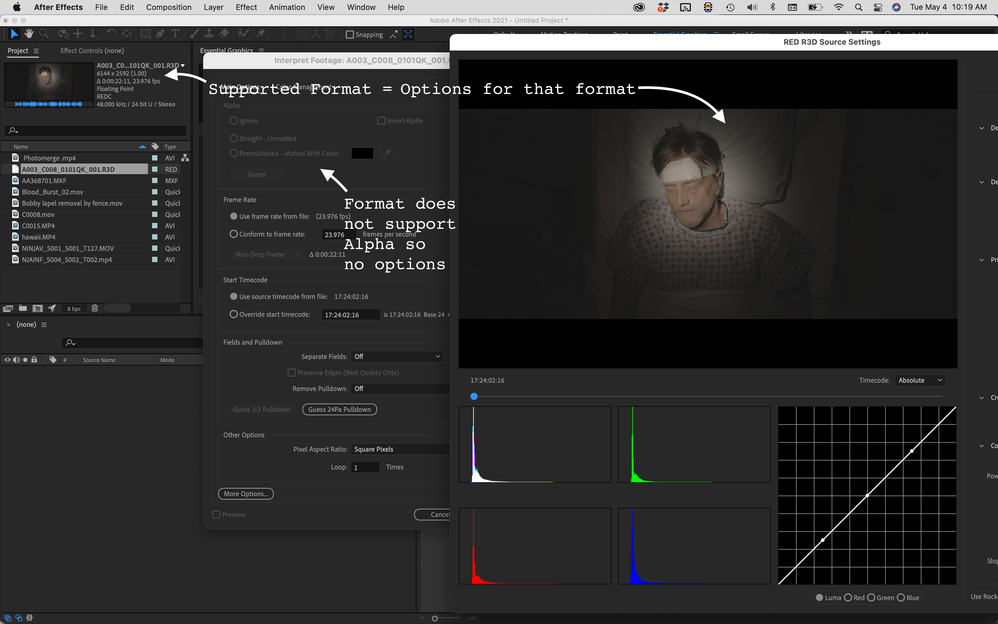
Task: Open the Timecode Absolute dropdown
Action: 920,380
